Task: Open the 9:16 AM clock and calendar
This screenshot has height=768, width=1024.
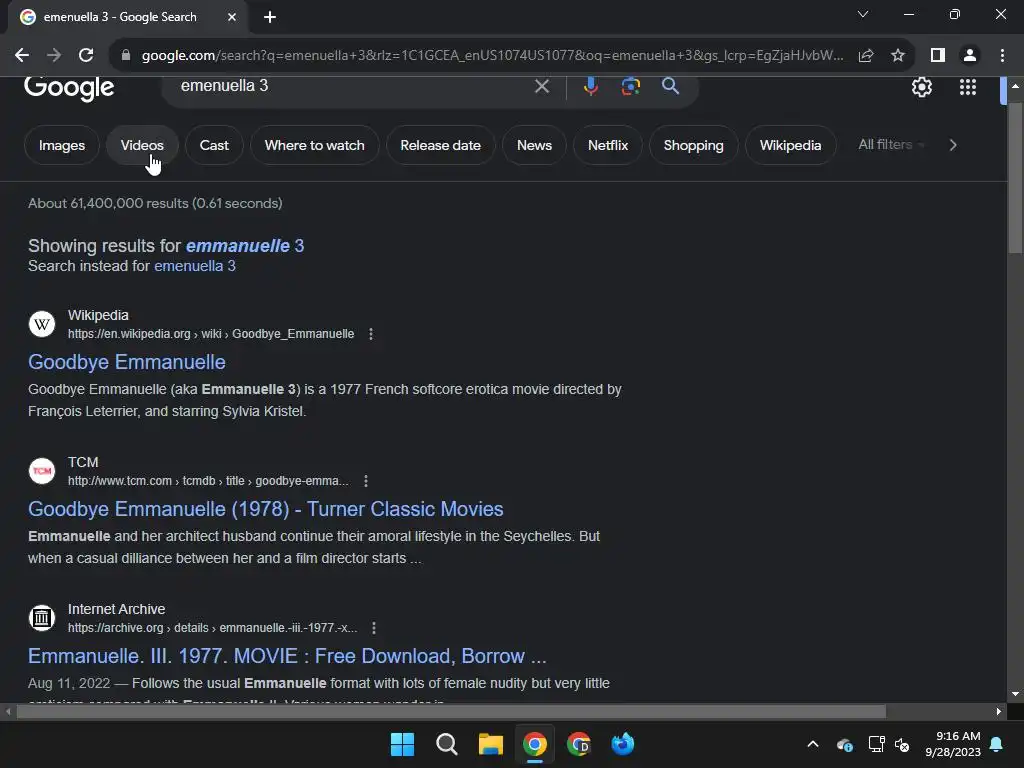Action: (x=953, y=744)
